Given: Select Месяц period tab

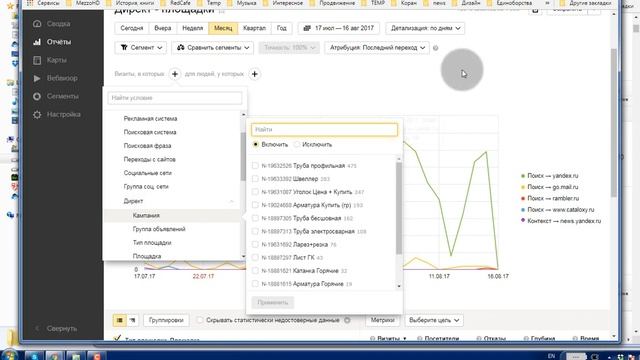Looking at the screenshot, I should 223,28.
